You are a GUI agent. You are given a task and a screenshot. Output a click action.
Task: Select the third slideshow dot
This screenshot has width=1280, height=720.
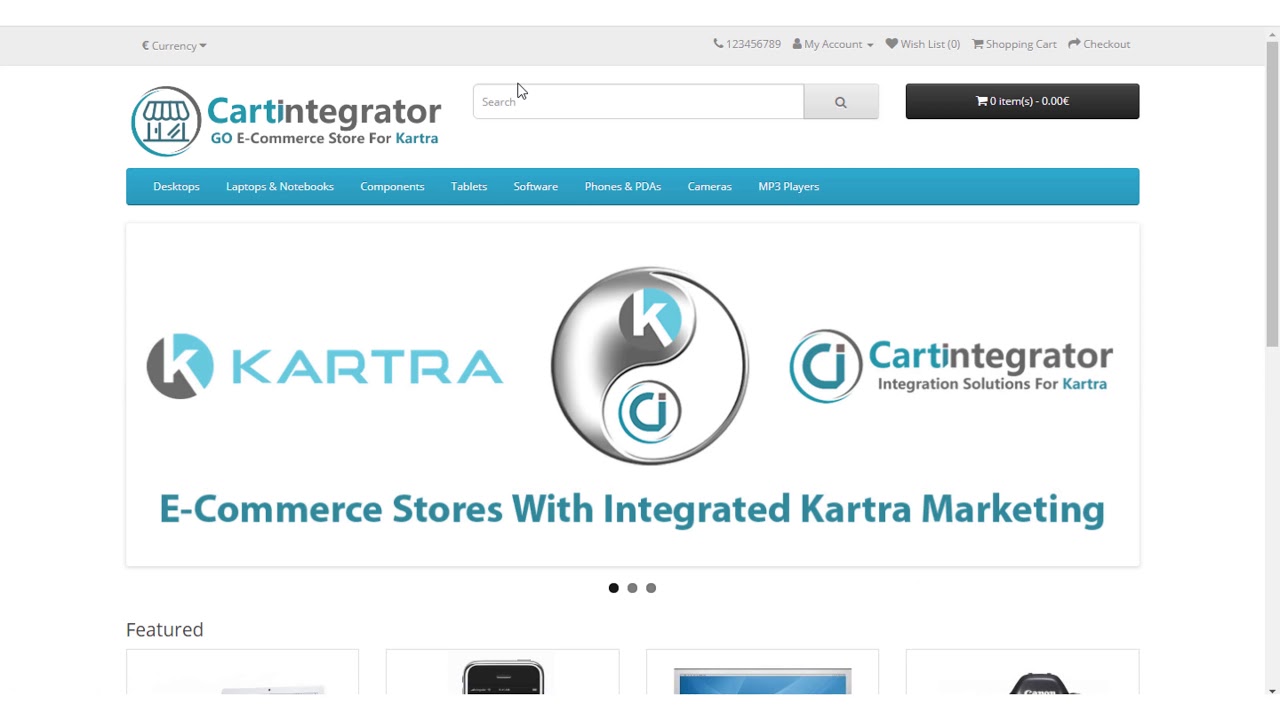(x=651, y=588)
